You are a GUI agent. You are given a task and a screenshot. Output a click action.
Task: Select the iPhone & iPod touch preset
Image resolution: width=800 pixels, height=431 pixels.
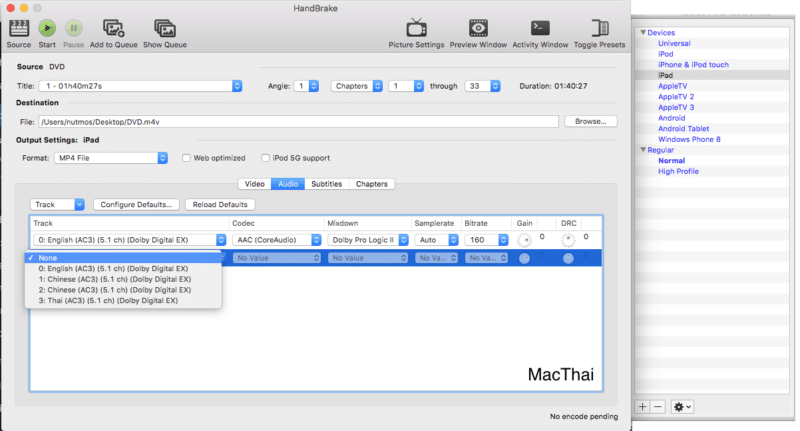pyautogui.click(x=693, y=65)
